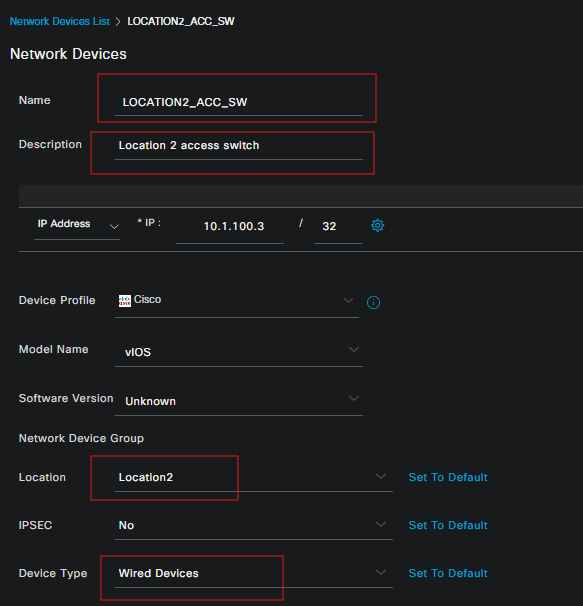Expand the Model Name vIOS dropdown
Image resolution: width=583 pixels, height=606 pixels.
(x=239, y=351)
